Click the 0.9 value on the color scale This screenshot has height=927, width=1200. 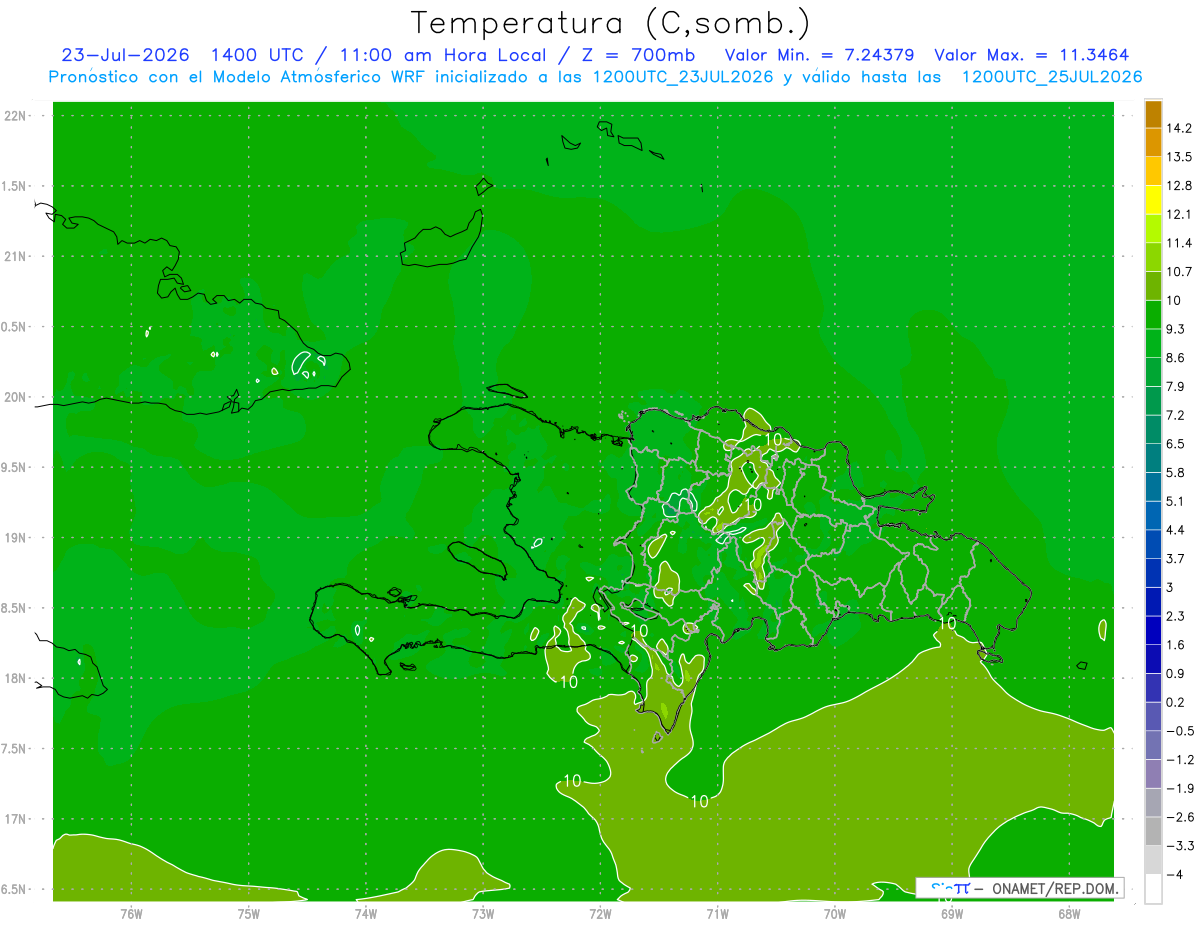[1177, 673]
